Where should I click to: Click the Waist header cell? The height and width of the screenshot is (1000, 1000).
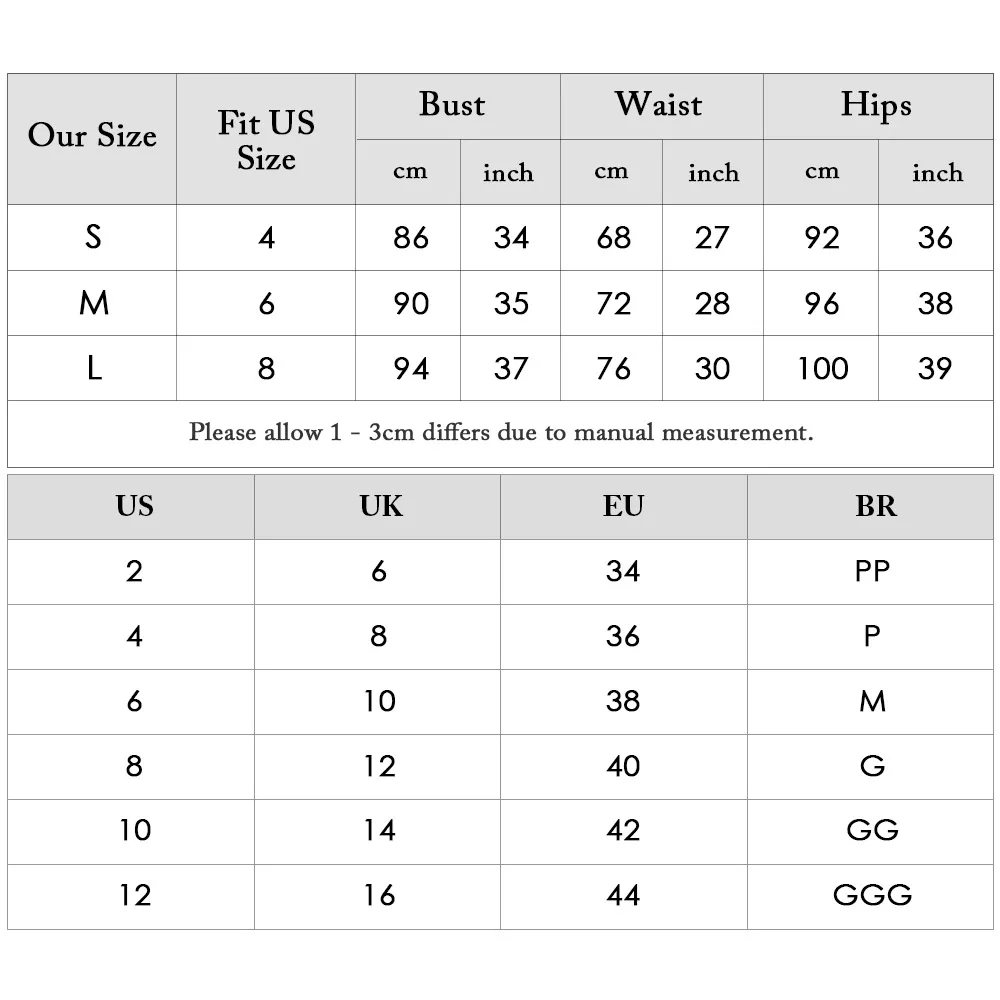(662, 107)
